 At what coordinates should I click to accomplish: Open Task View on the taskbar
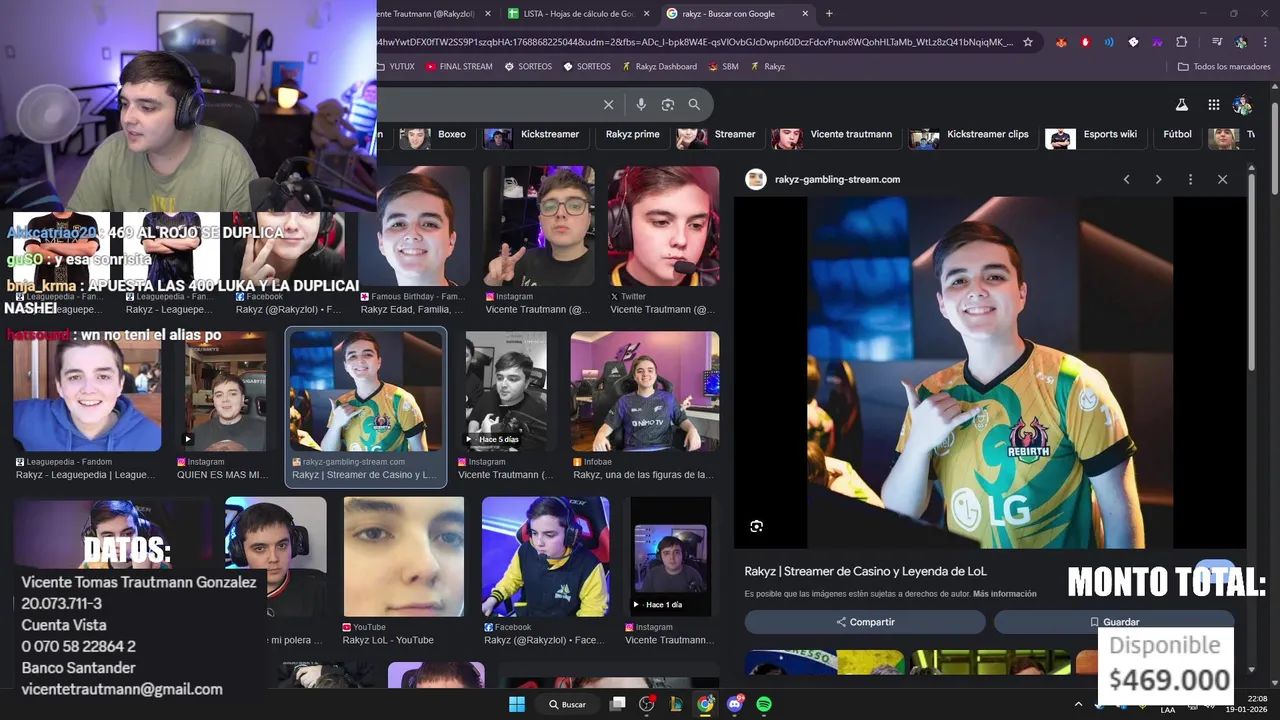click(x=618, y=704)
